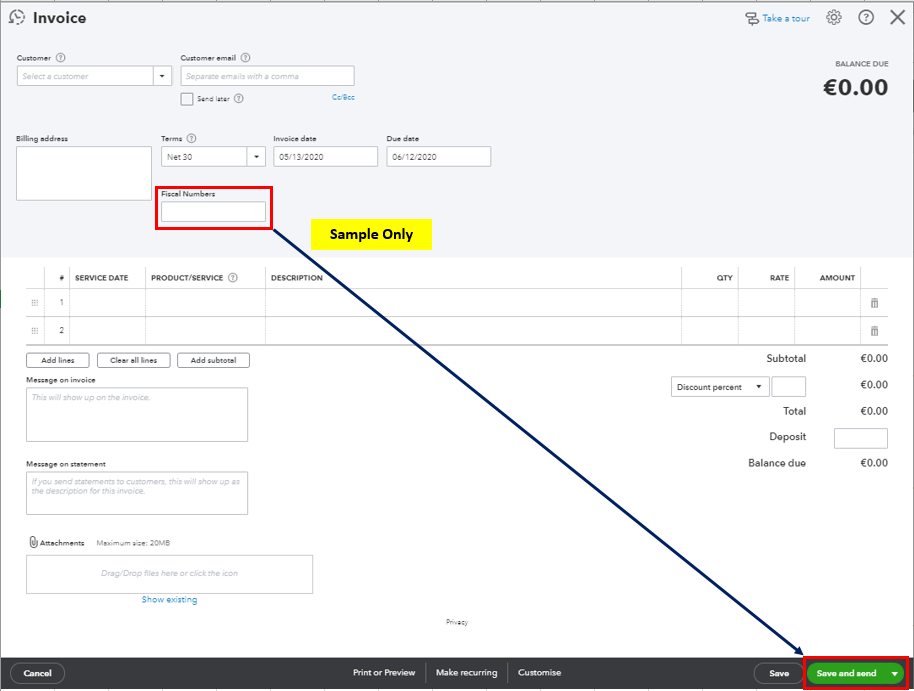Click the Amount cell in line 1
This screenshot has width=914, height=691.
[828, 303]
